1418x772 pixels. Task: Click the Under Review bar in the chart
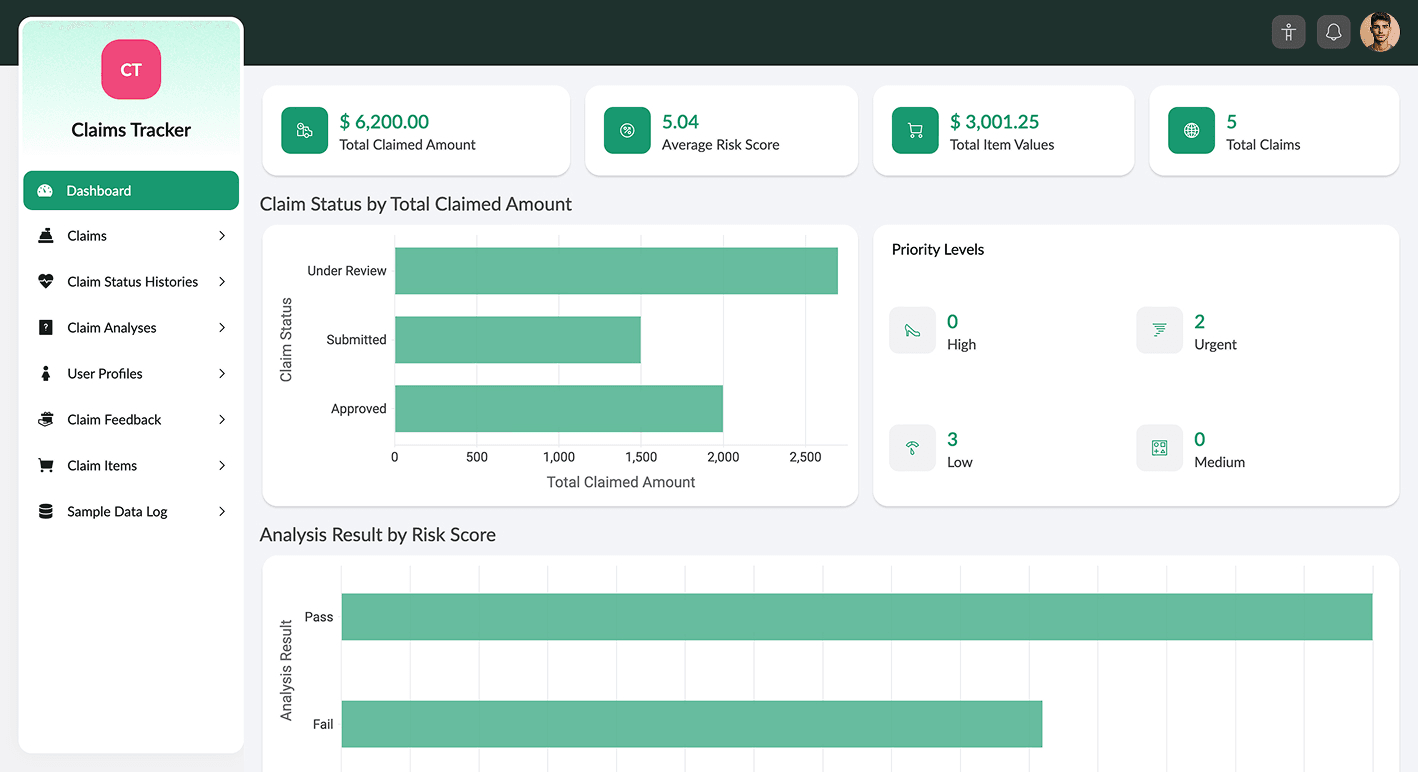pos(615,270)
